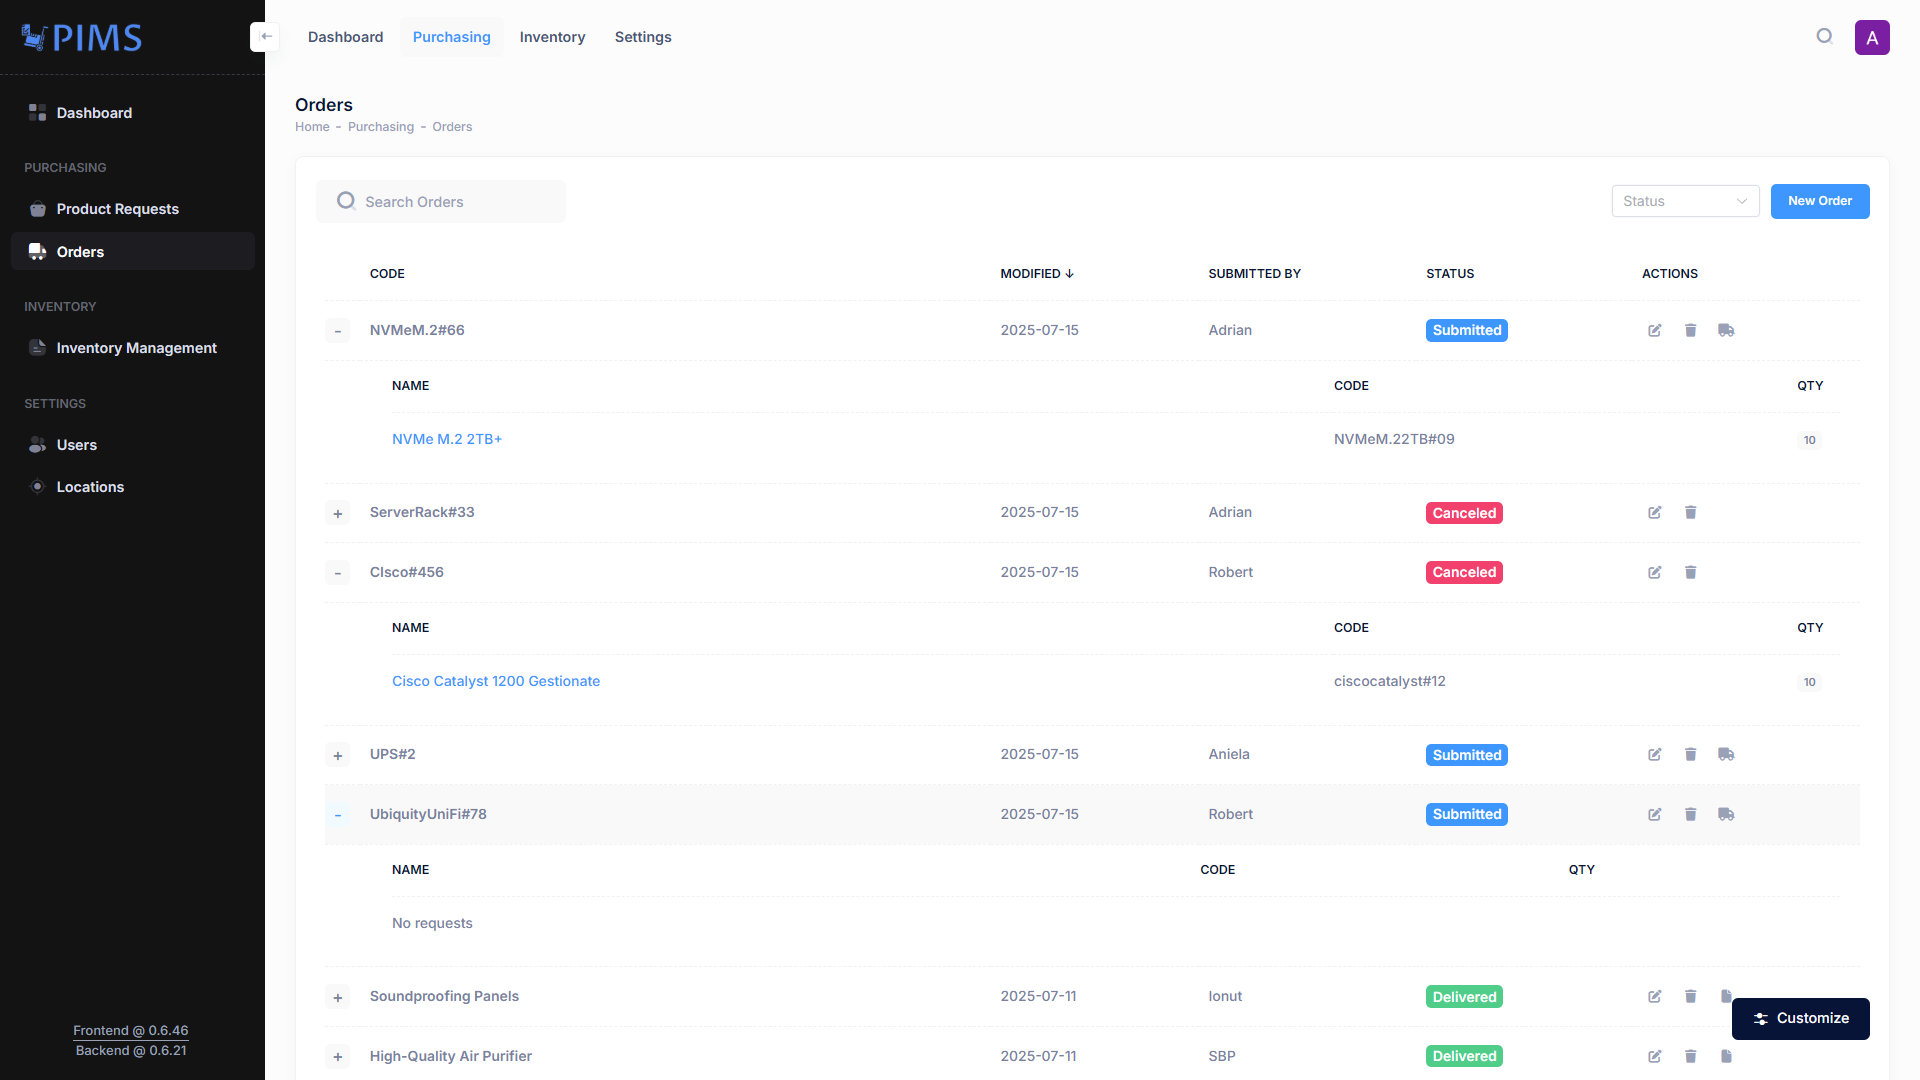Open the Status filter dropdown
The height and width of the screenshot is (1080, 1920).
tap(1685, 201)
